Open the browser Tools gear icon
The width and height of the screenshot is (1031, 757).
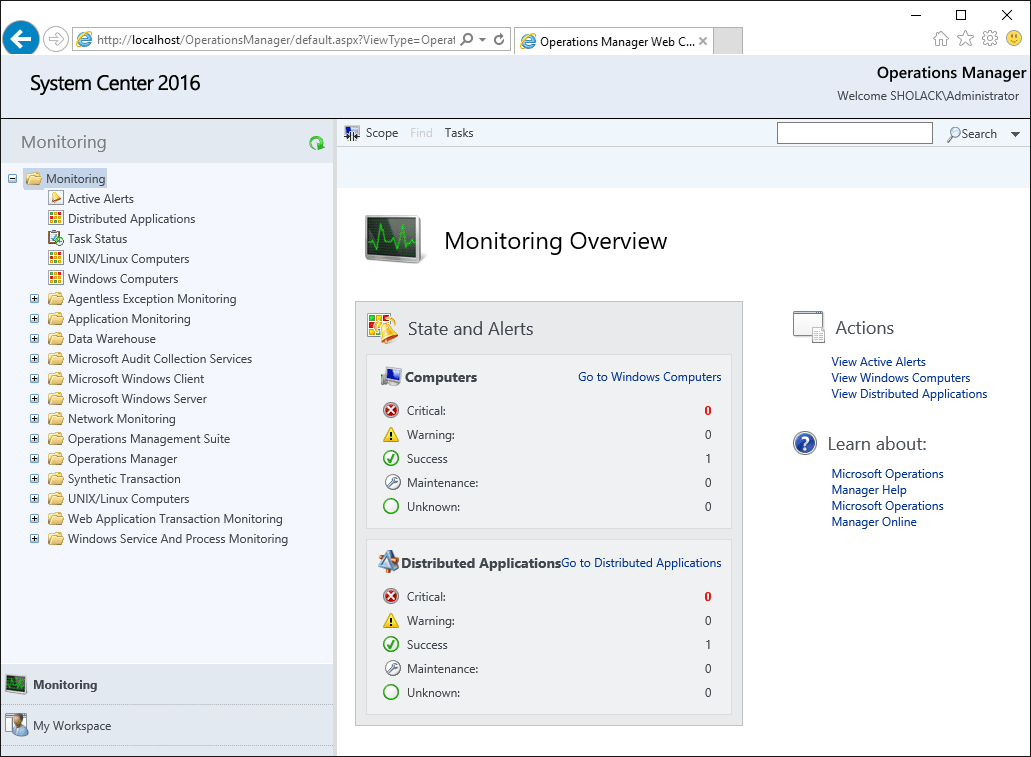pyautogui.click(x=990, y=39)
